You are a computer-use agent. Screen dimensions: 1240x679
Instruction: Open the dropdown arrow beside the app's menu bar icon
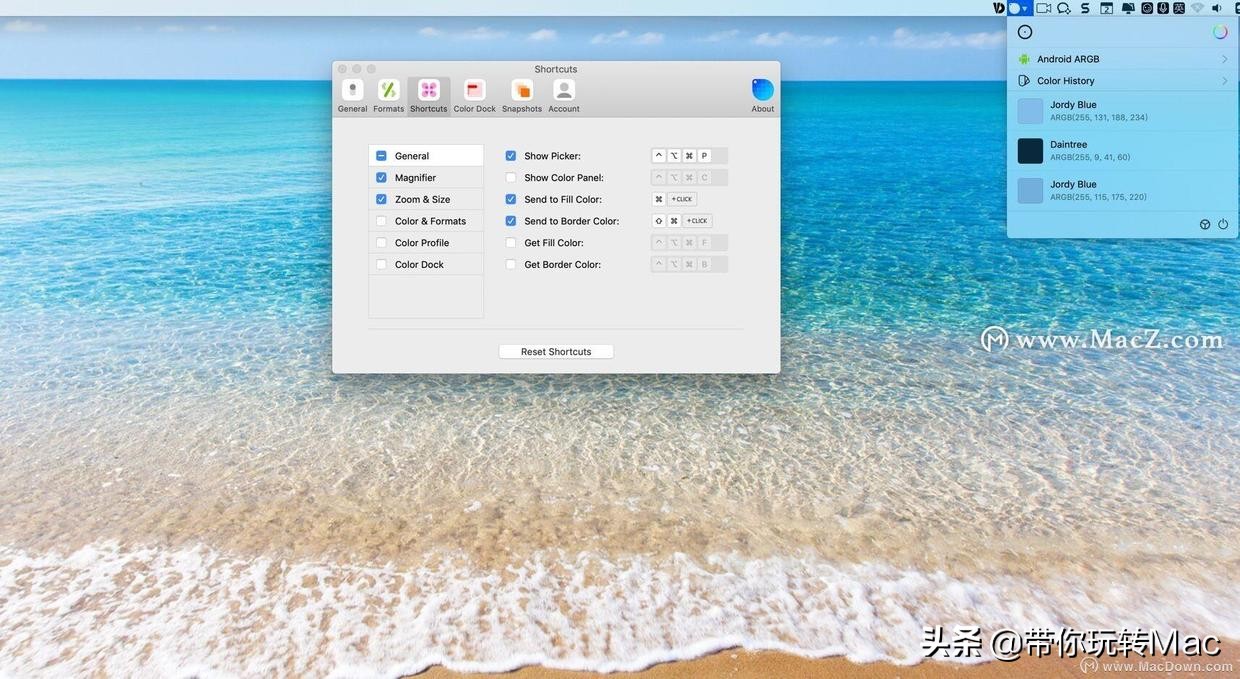pyautogui.click(x=1024, y=7)
